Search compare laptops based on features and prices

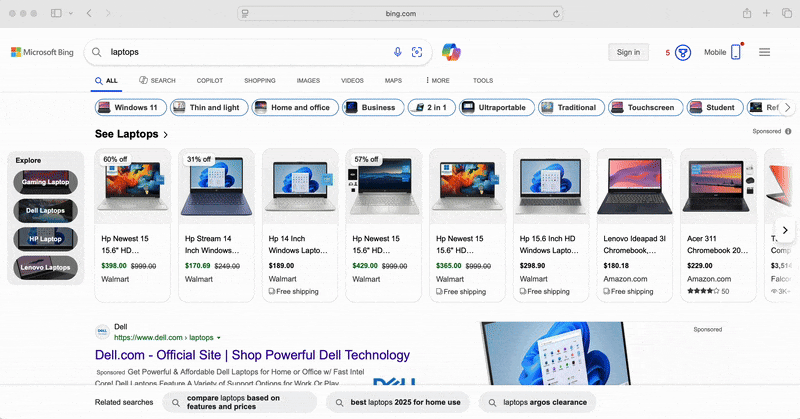240,403
